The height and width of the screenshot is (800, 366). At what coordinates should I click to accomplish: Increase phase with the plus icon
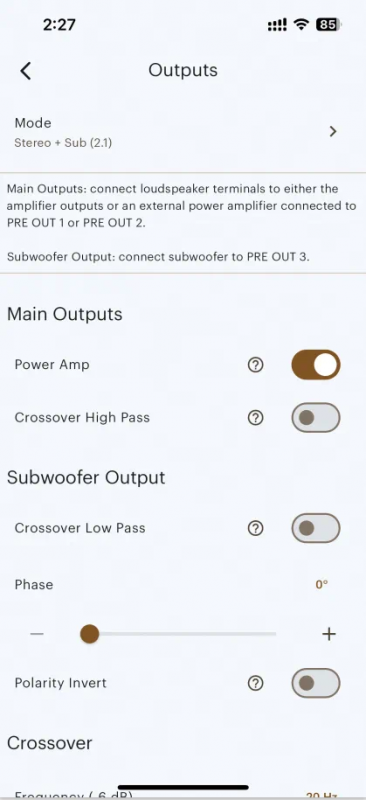(x=329, y=634)
